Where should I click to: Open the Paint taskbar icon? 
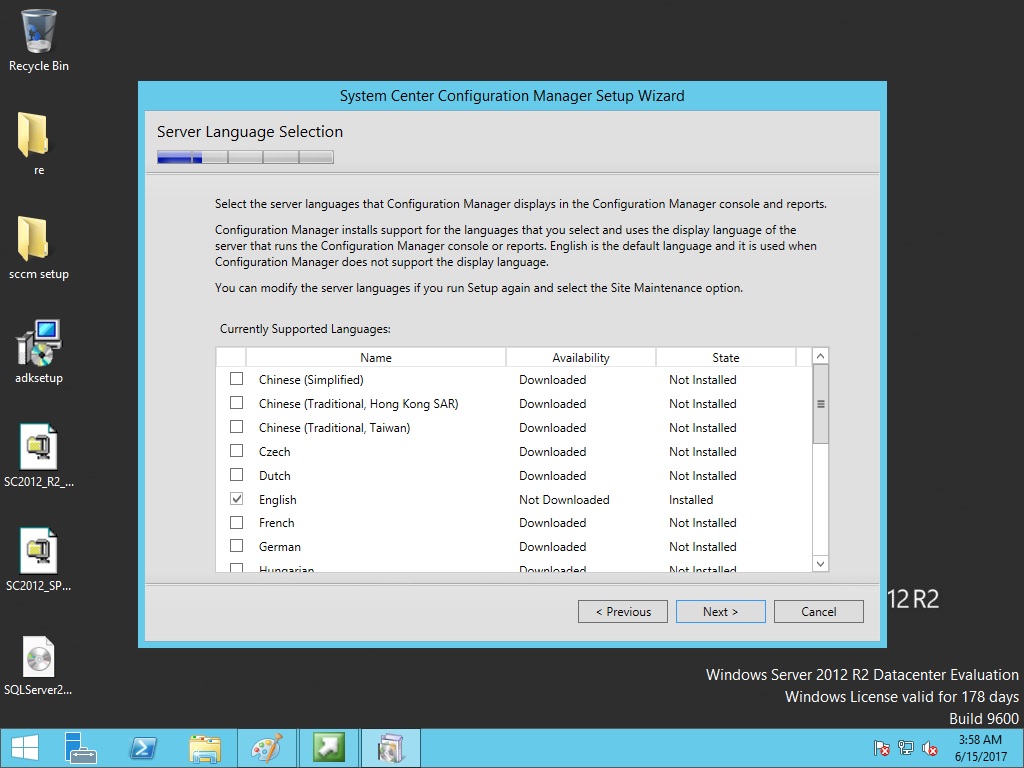266,748
